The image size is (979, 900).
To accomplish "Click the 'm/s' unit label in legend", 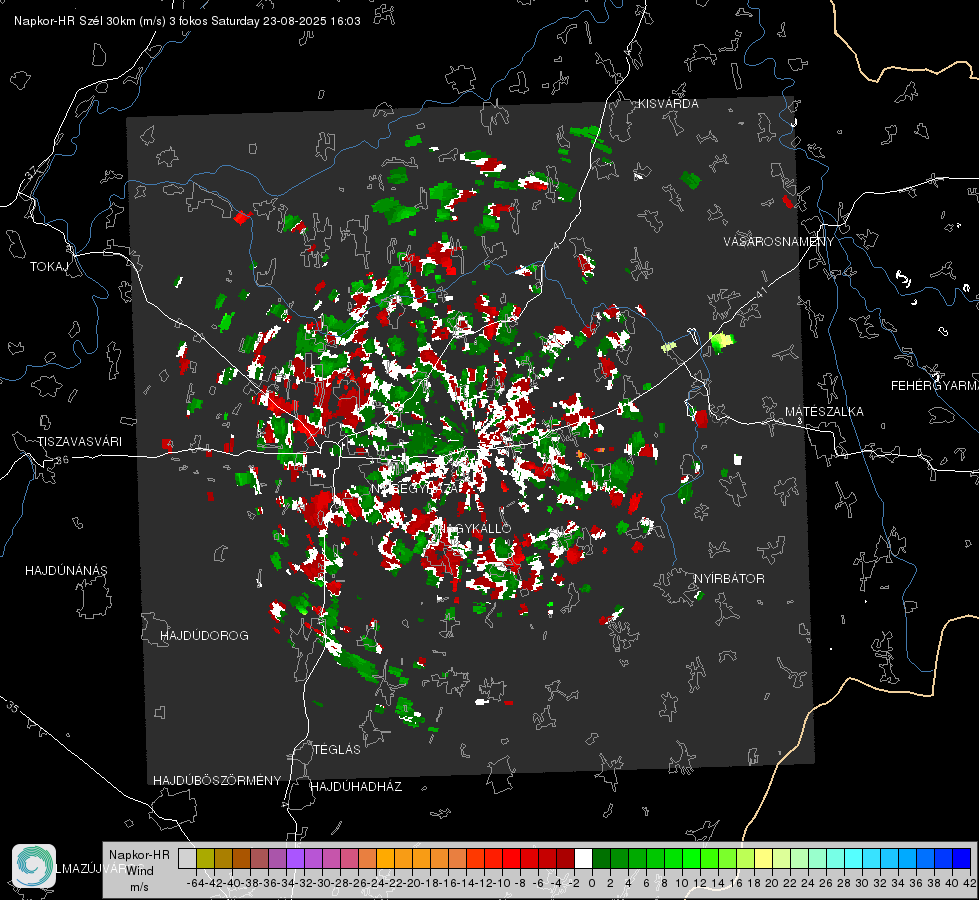I will click(x=139, y=887).
